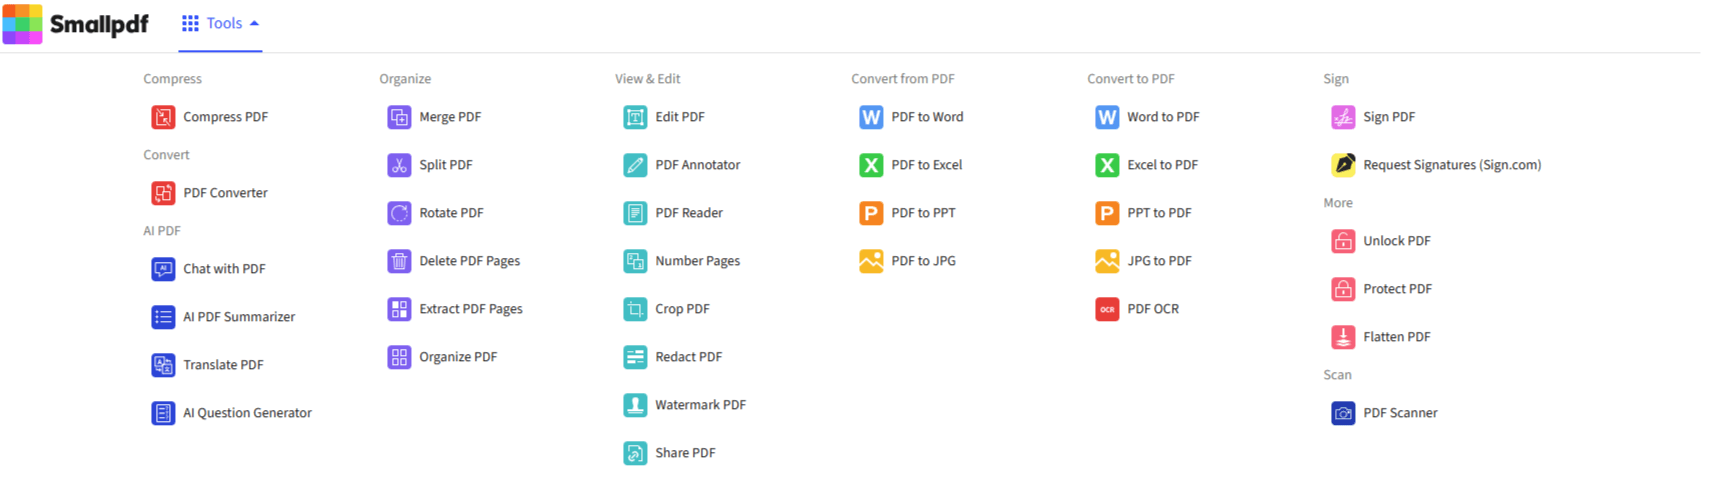This screenshot has height=483, width=1709.
Task: Click the Delete PDF Pages trash icon
Action: point(399,261)
